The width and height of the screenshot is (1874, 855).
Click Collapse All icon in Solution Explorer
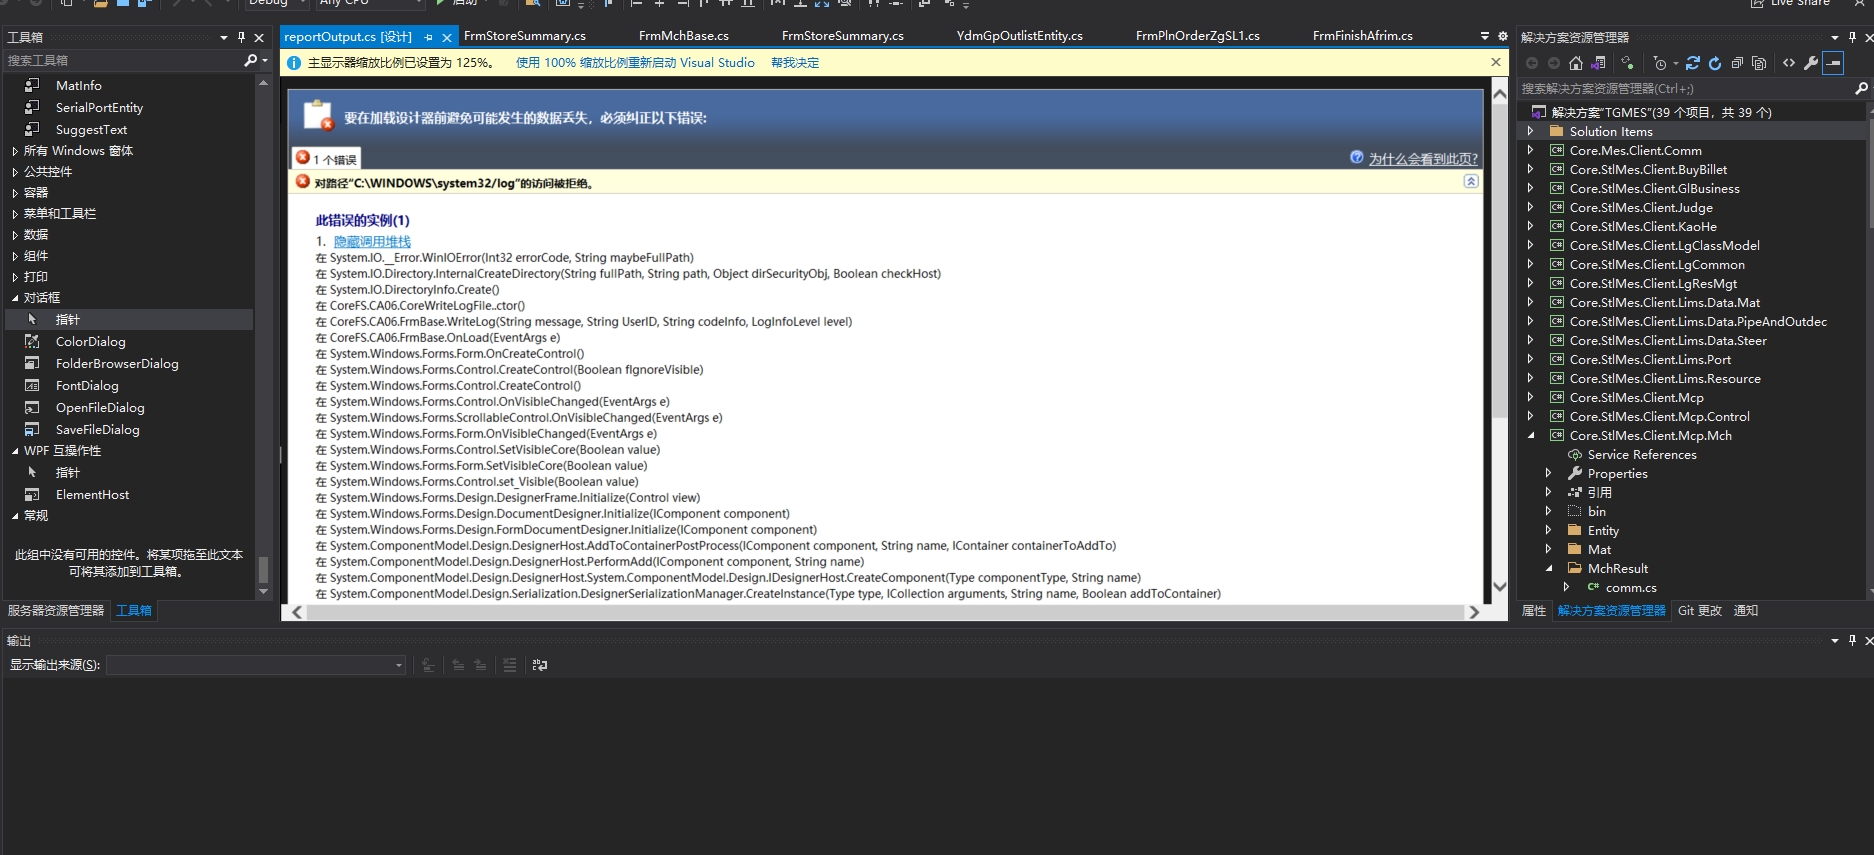[1737, 63]
